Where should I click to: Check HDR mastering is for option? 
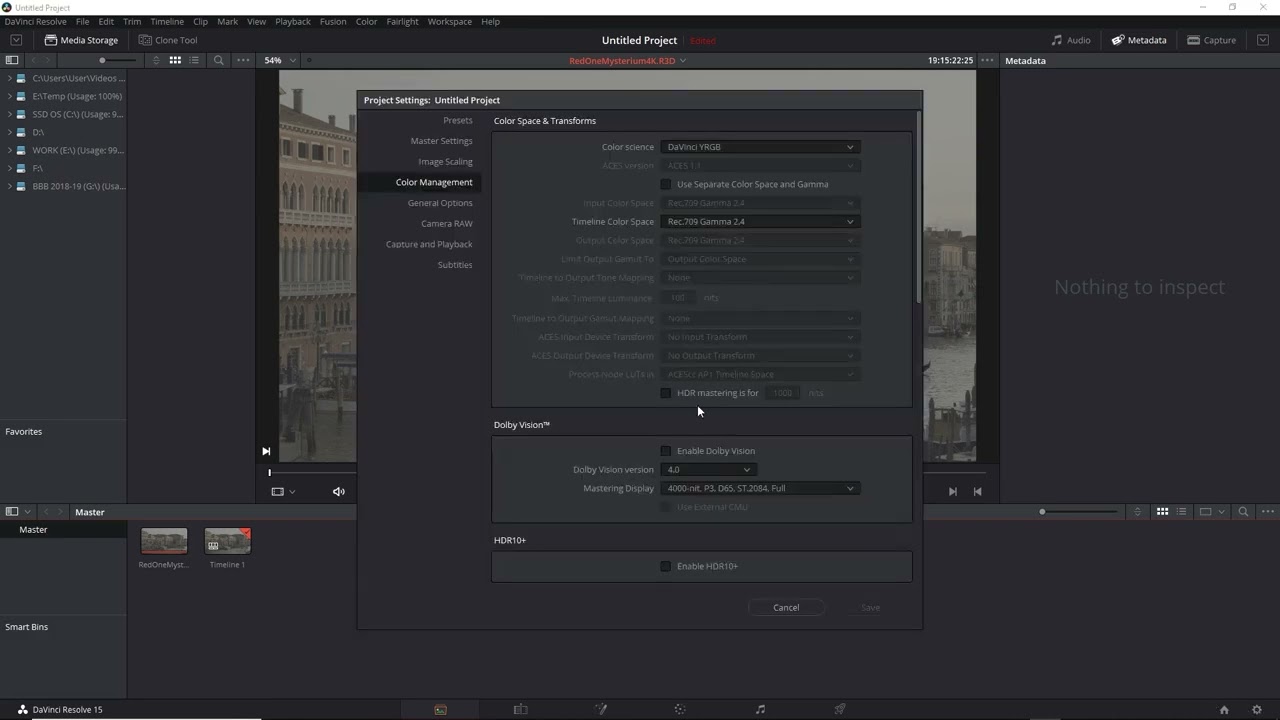coord(666,393)
